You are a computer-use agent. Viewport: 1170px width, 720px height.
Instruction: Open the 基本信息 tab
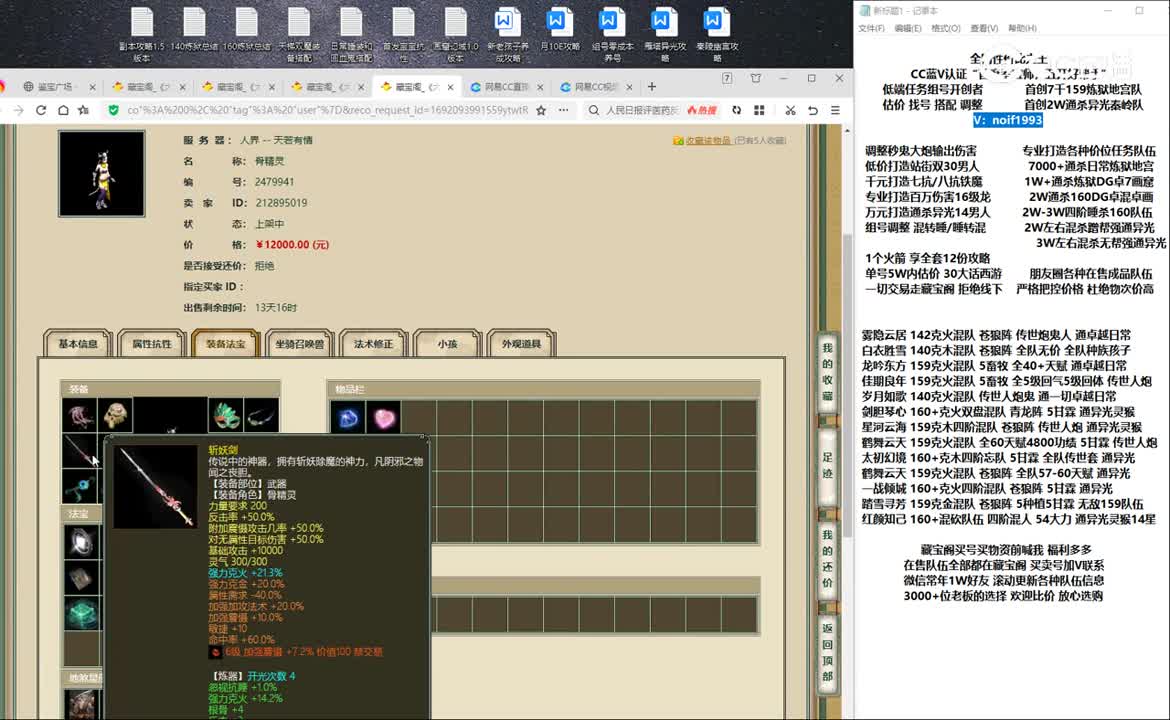[x=78, y=344]
